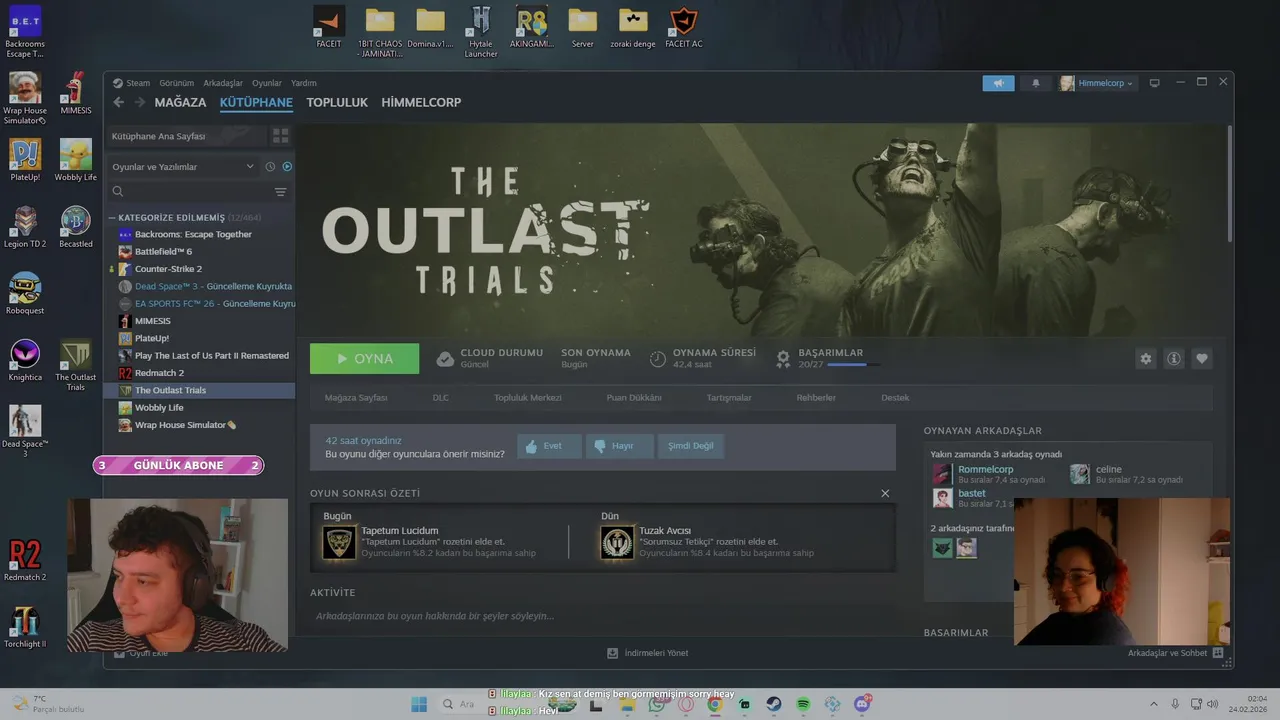
Task: Open the Windows Start menu
Action: (418, 704)
